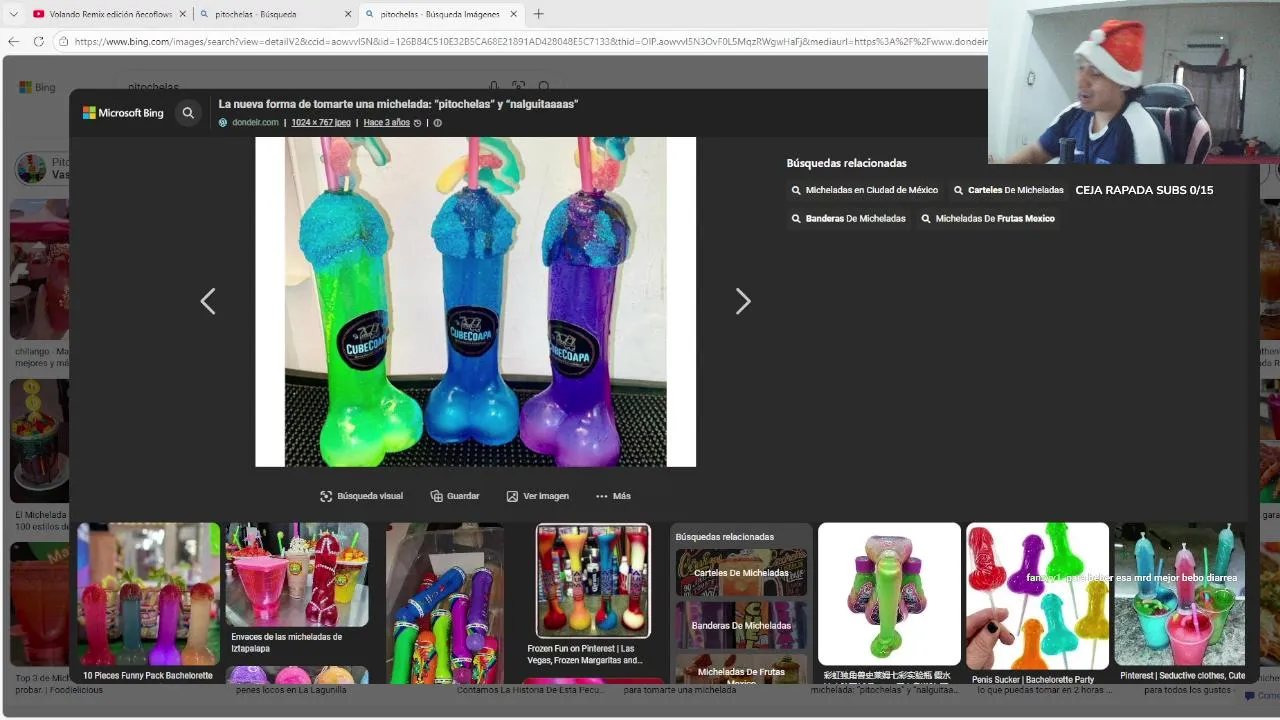Image resolution: width=1280 pixels, height=720 pixels.
Task: Click the main pitochelas photo in the viewer
Action: coord(475,301)
